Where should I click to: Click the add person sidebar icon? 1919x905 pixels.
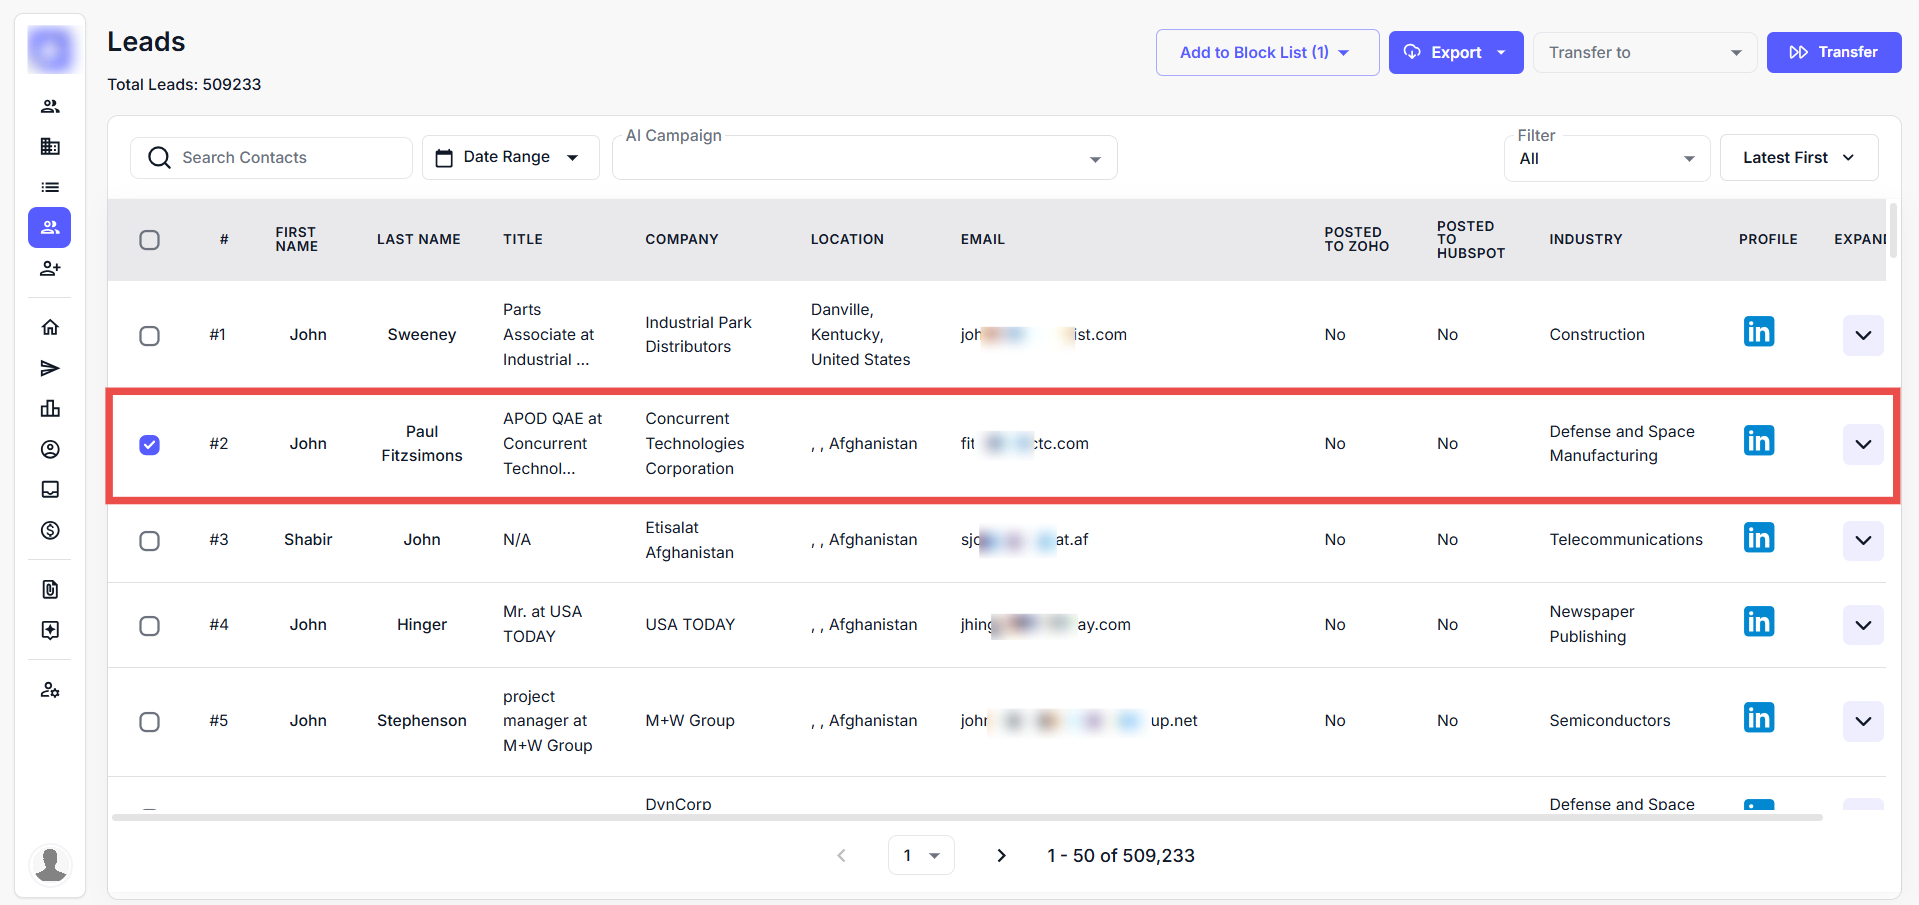tap(50, 268)
